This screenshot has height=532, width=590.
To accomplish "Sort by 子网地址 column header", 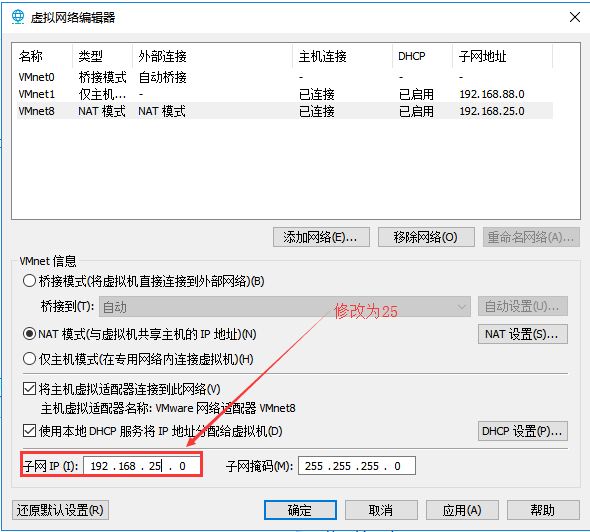I will (503, 56).
